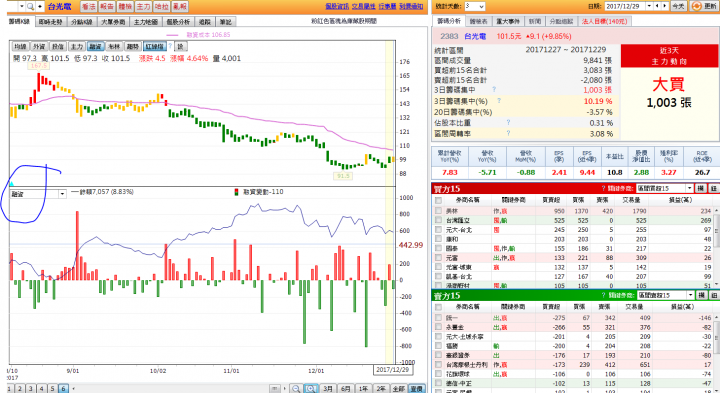Open the 行事曆 link
The image size is (720, 393).
(387, 6)
